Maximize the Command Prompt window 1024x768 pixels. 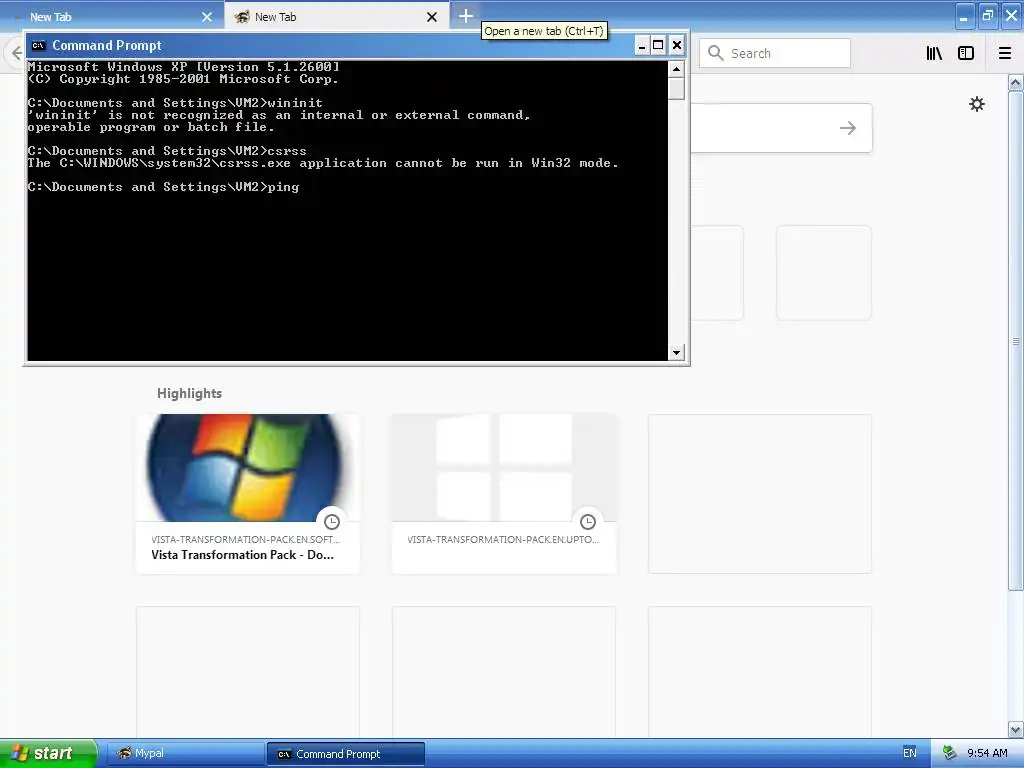click(x=658, y=46)
